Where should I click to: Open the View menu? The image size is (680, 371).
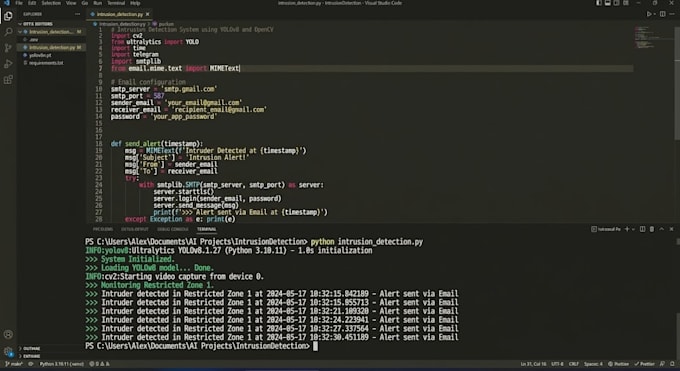coord(71,3)
